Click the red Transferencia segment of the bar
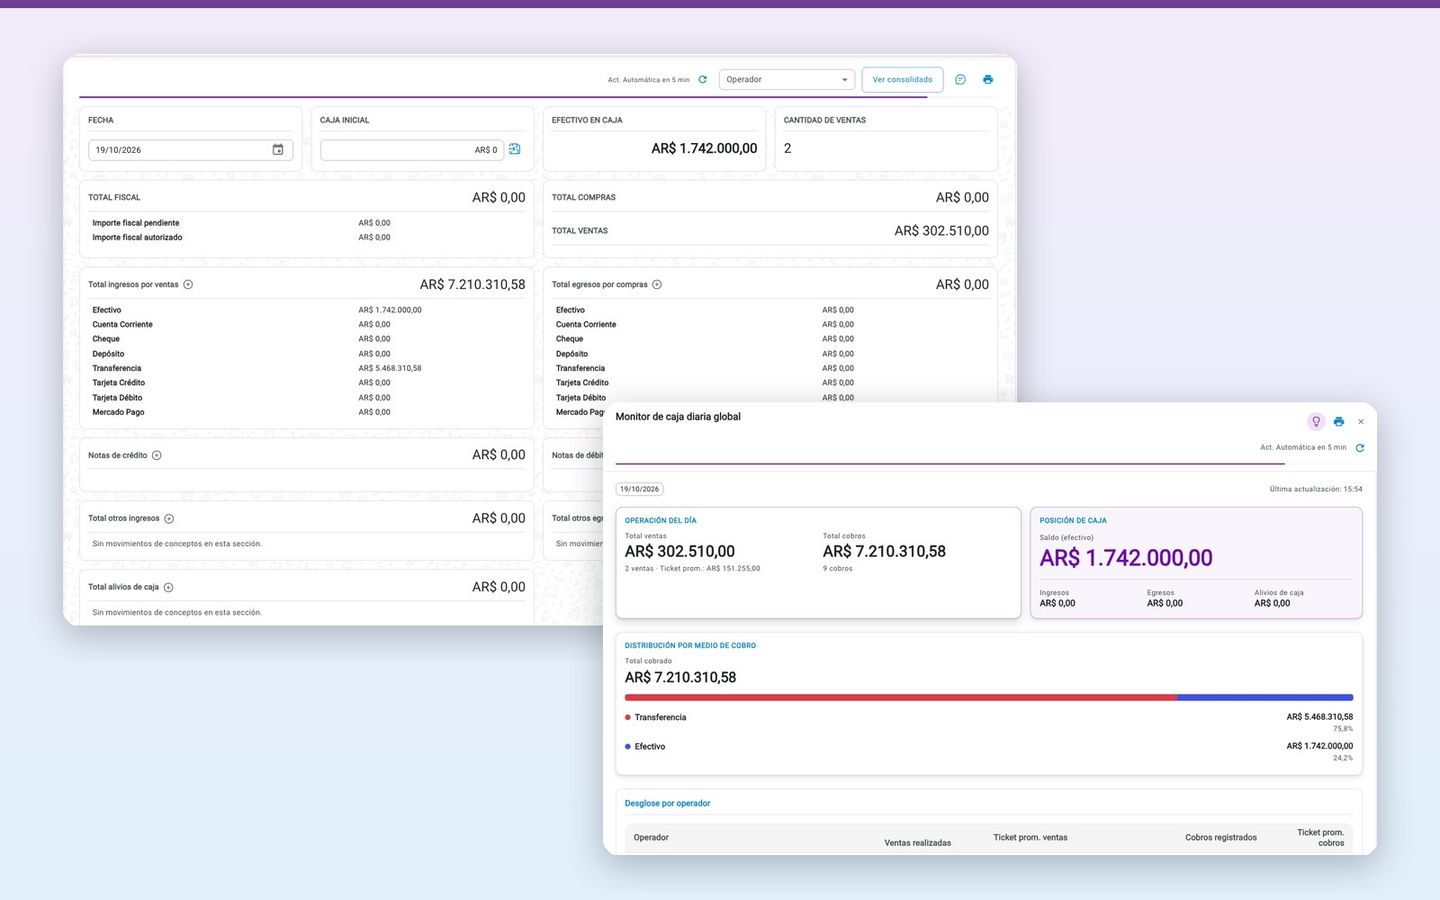This screenshot has width=1440, height=900. (x=901, y=698)
